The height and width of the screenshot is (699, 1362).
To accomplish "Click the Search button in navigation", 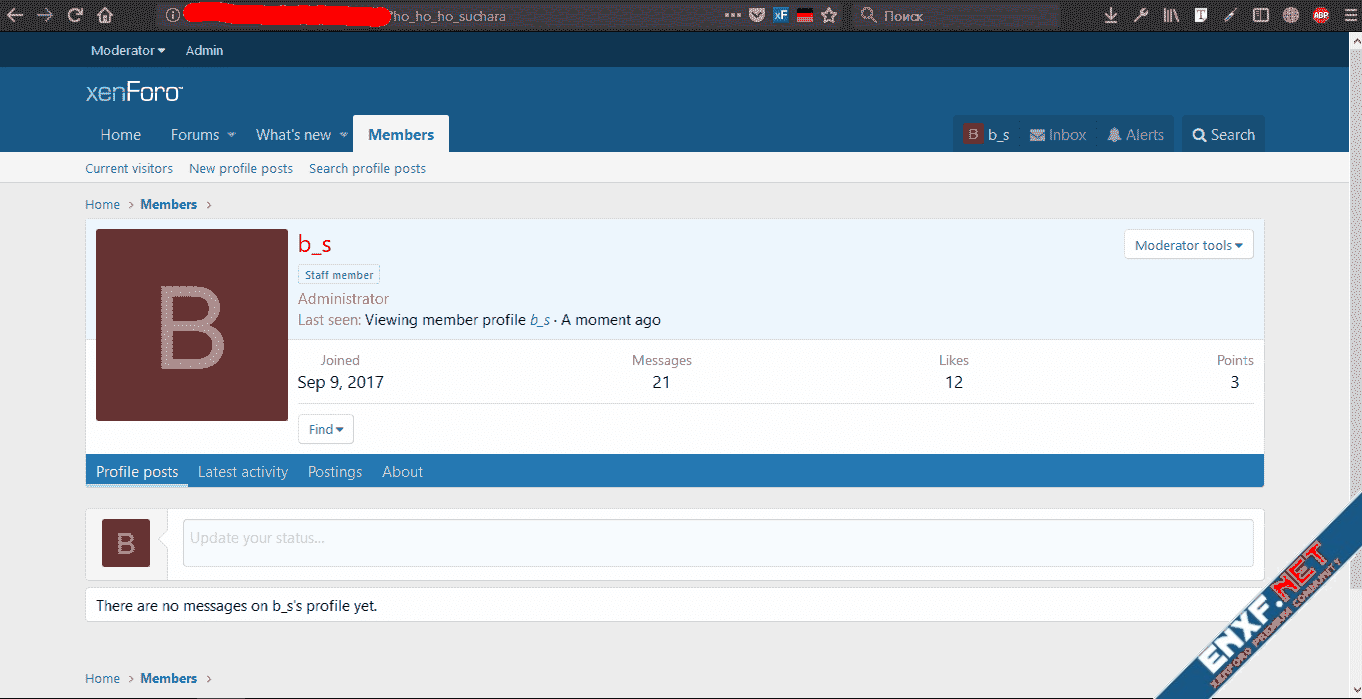I will (1223, 135).
